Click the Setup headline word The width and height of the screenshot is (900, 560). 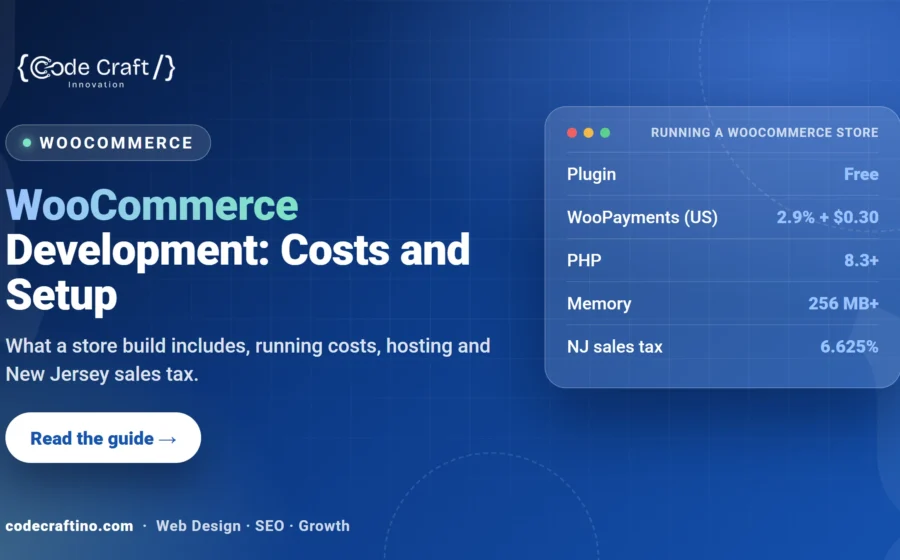(61, 296)
